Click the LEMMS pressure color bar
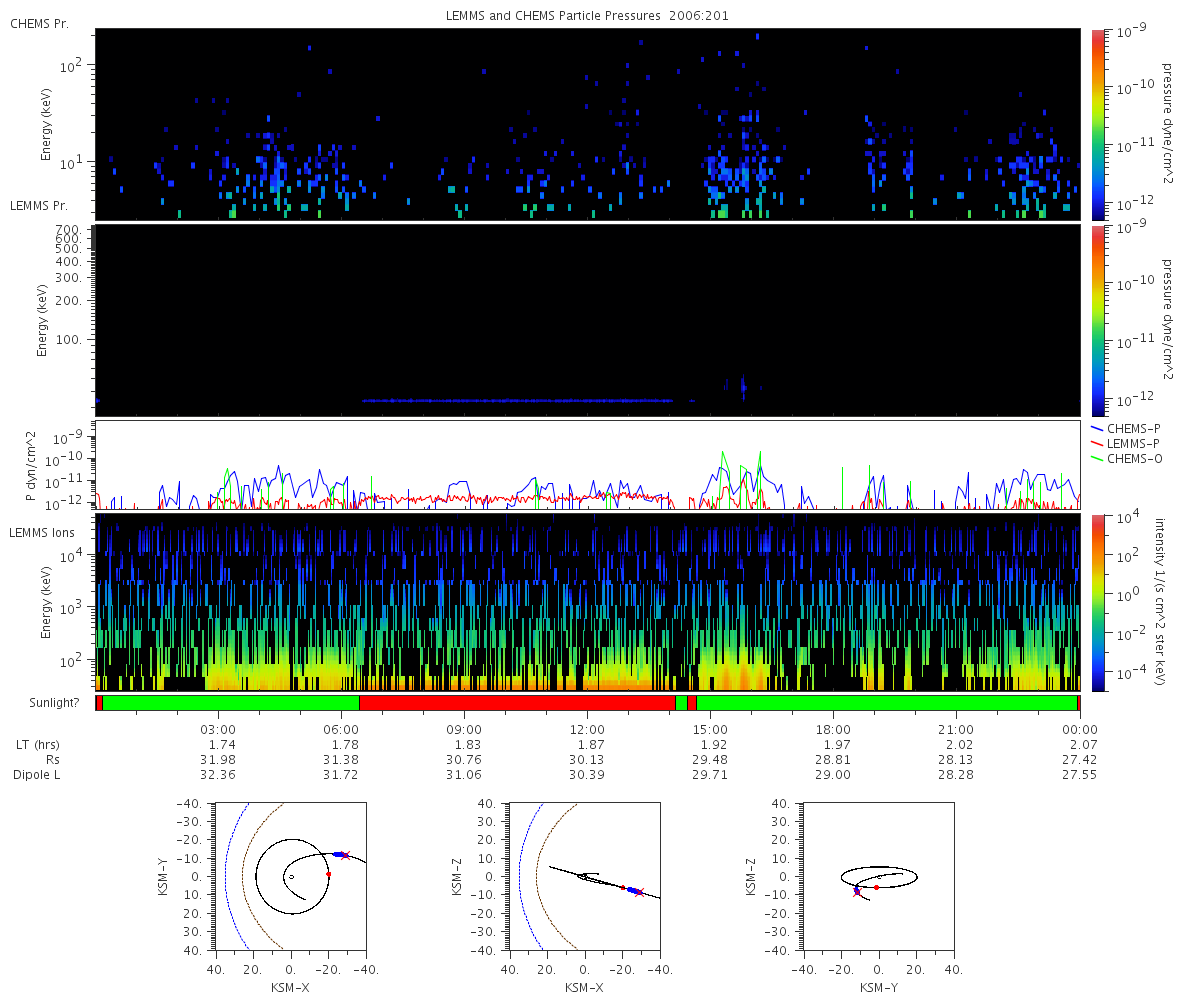1200x1000 pixels. tap(1098, 320)
